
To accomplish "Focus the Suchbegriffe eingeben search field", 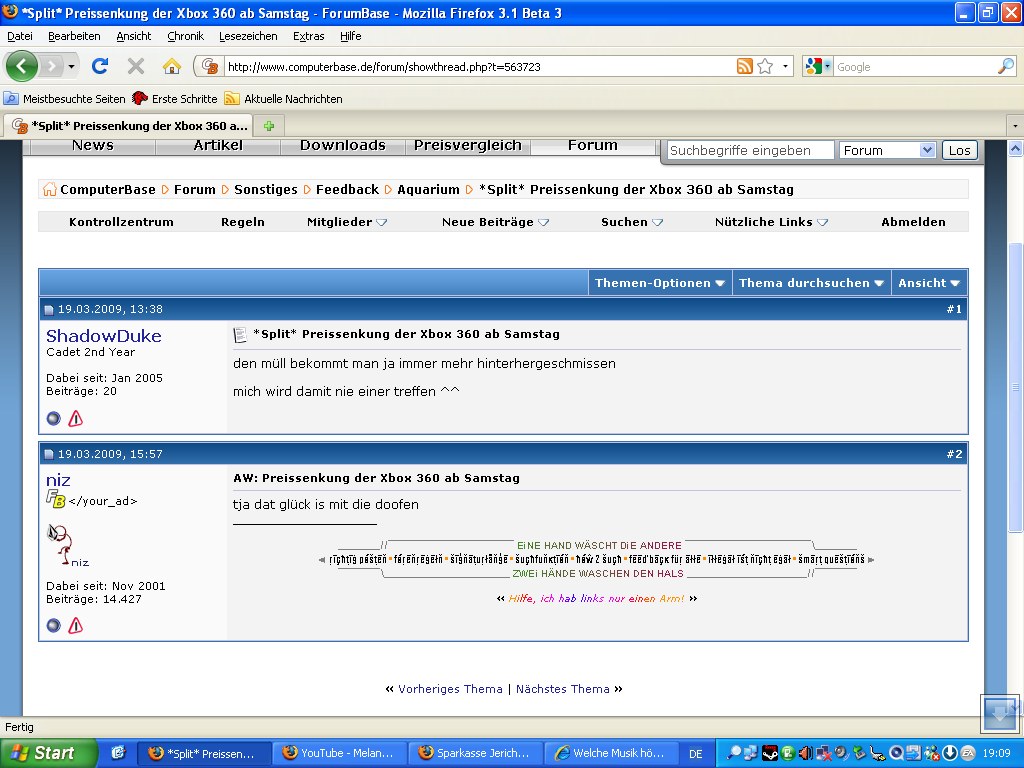I will 750,150.
